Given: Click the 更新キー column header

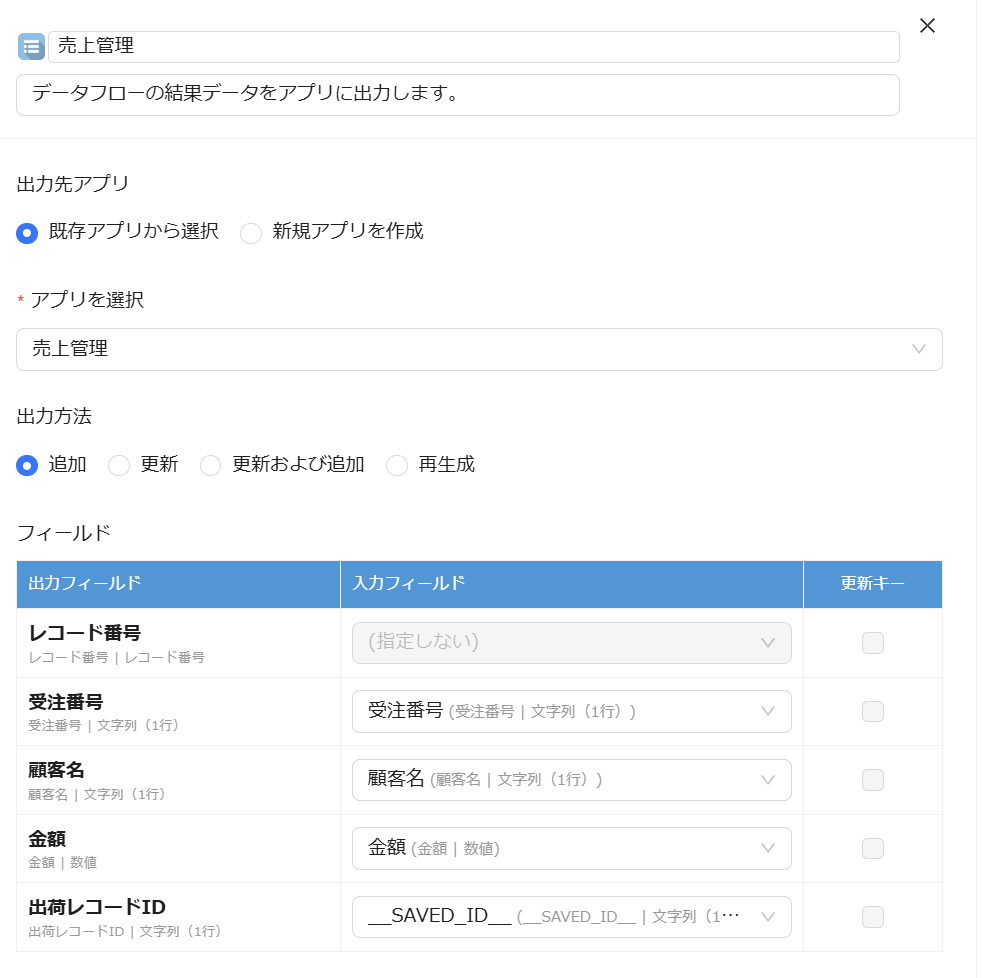Looking at the screenshot, I should pyautogui.click(x=873, y=584).
